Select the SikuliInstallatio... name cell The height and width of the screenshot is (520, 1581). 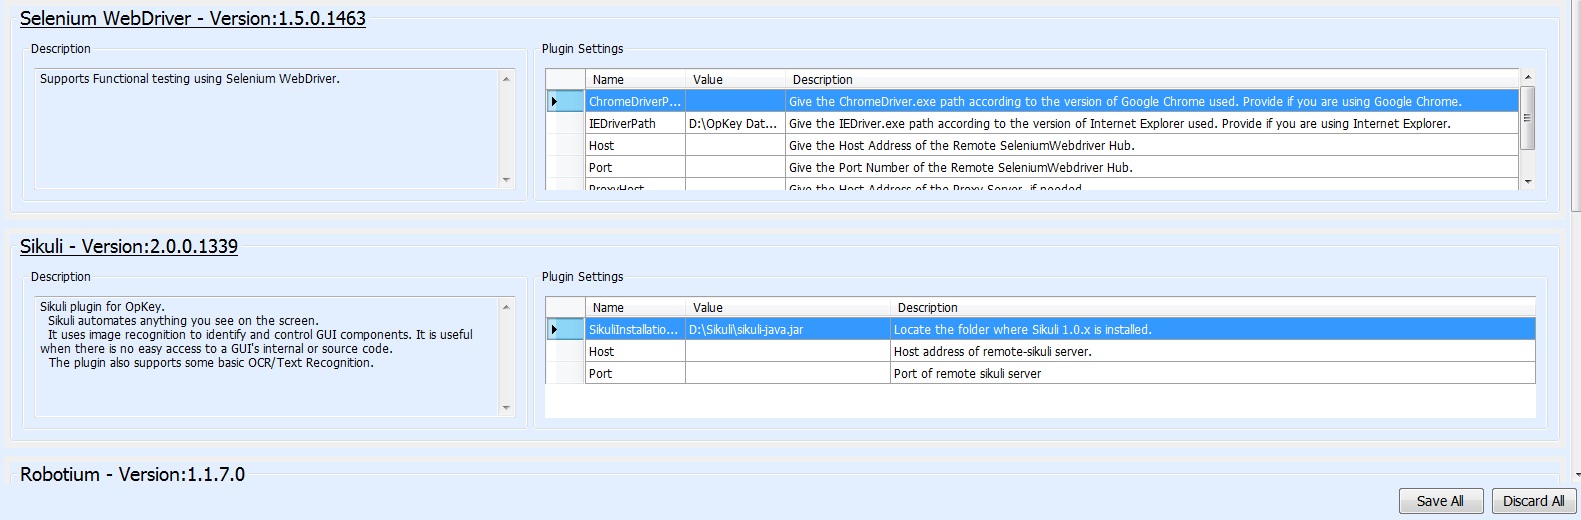[635, 329]
